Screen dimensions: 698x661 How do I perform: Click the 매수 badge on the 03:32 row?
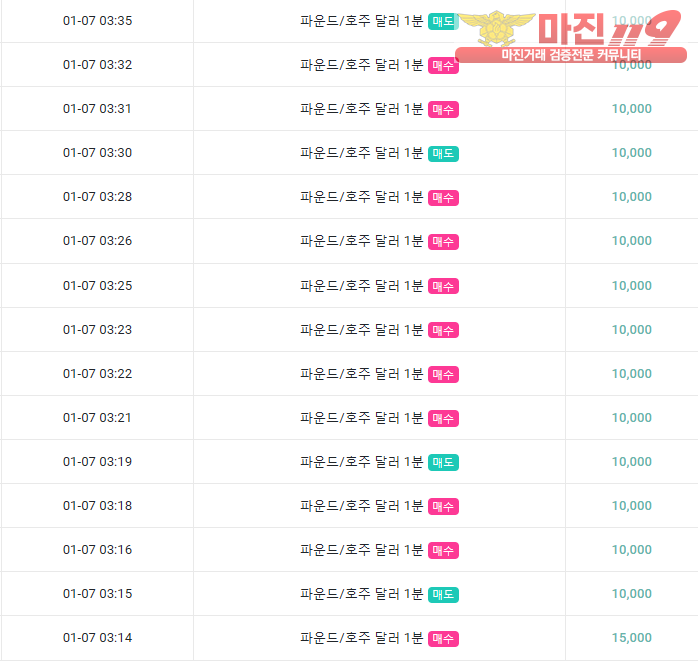[x=443, y=65]
